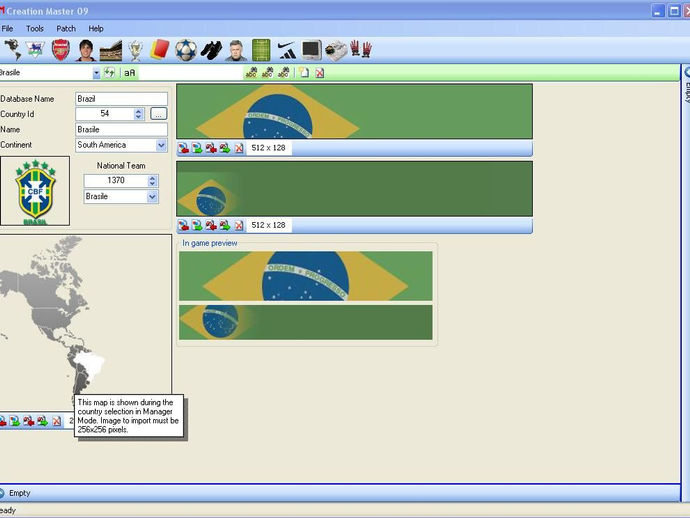Delete the country map image with red X icon
The image size is (690, 518).
57,421
